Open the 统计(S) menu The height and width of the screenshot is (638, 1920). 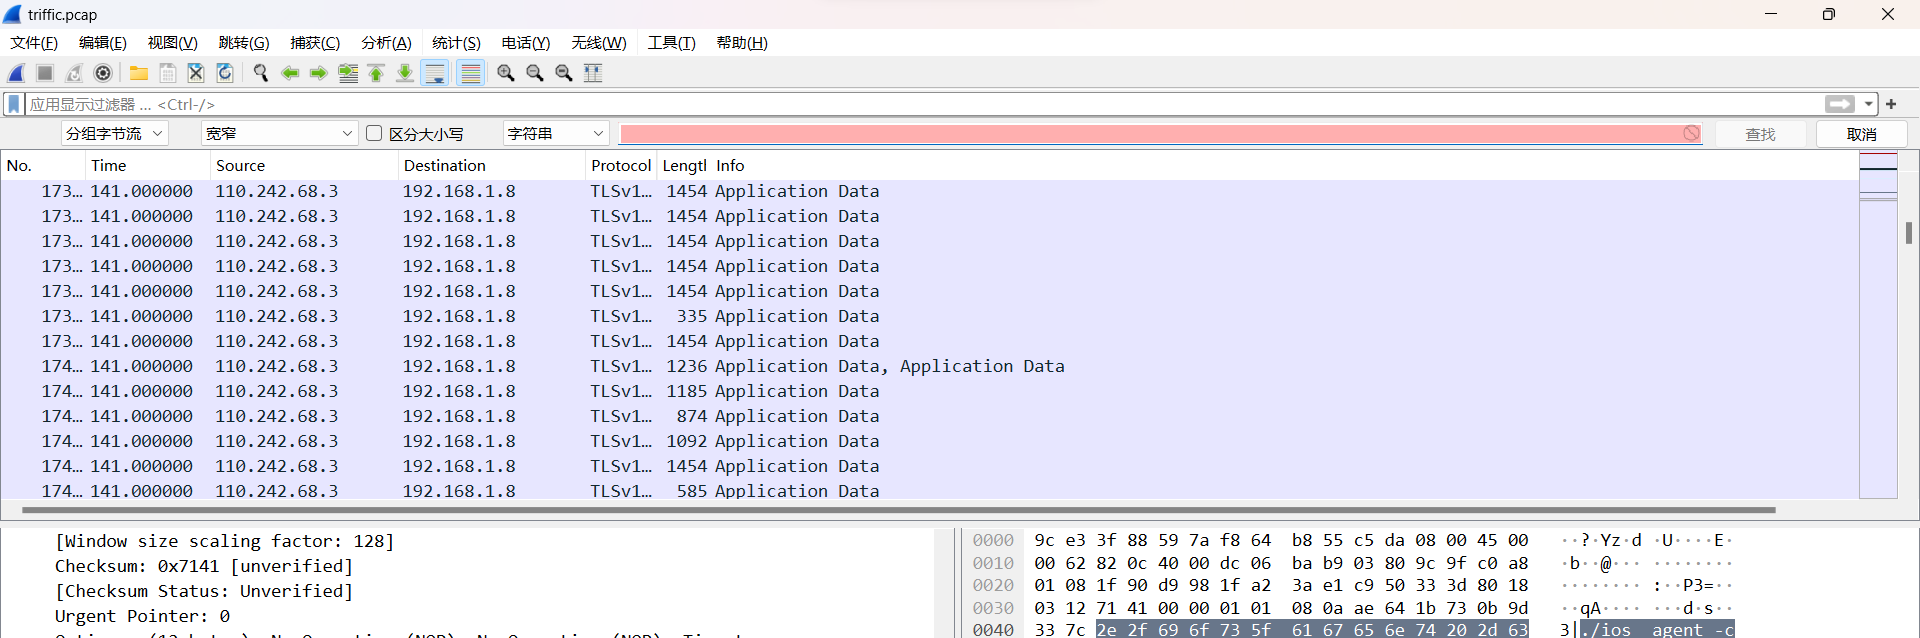456,43
